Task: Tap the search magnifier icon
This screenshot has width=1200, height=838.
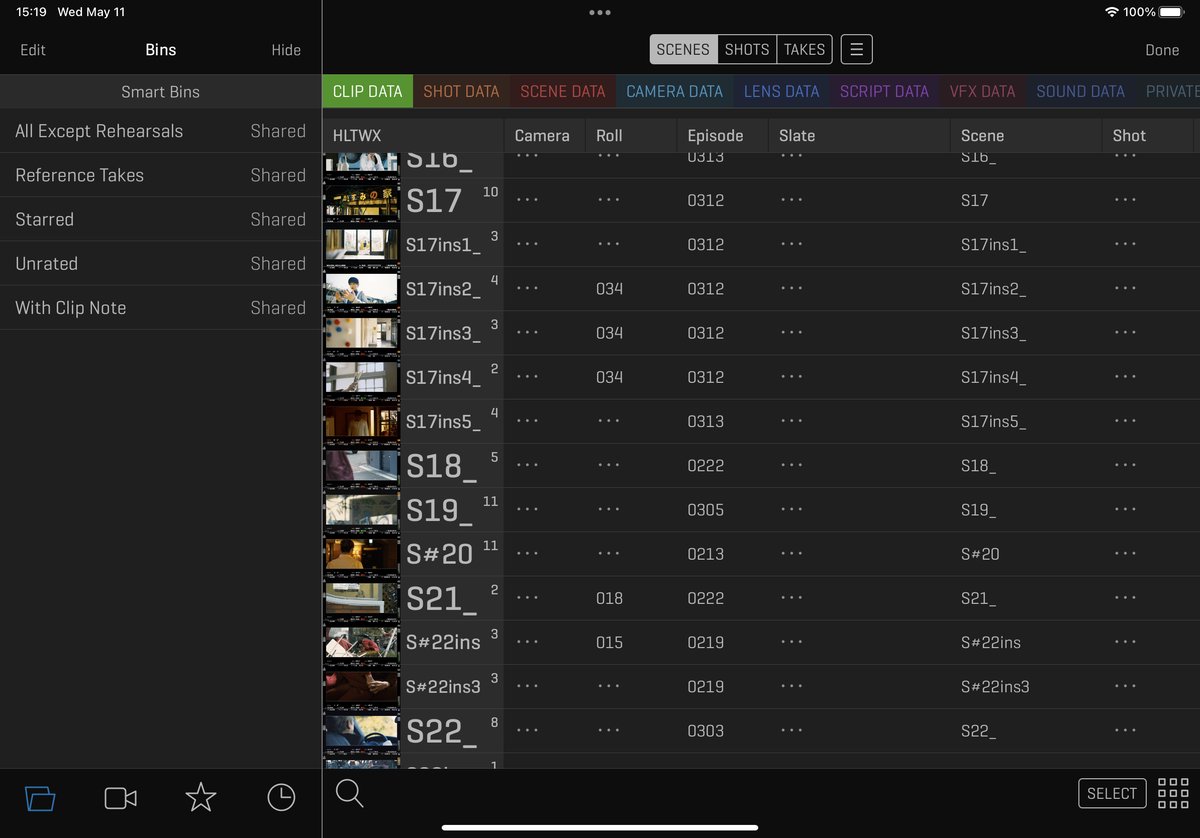Action: [349, 793]
